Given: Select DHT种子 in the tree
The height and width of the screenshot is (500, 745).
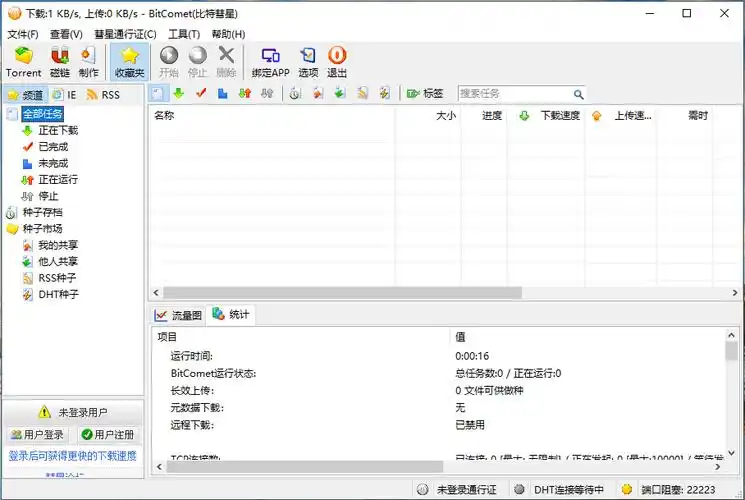Looking at the screenshot, I should [58, 294].
